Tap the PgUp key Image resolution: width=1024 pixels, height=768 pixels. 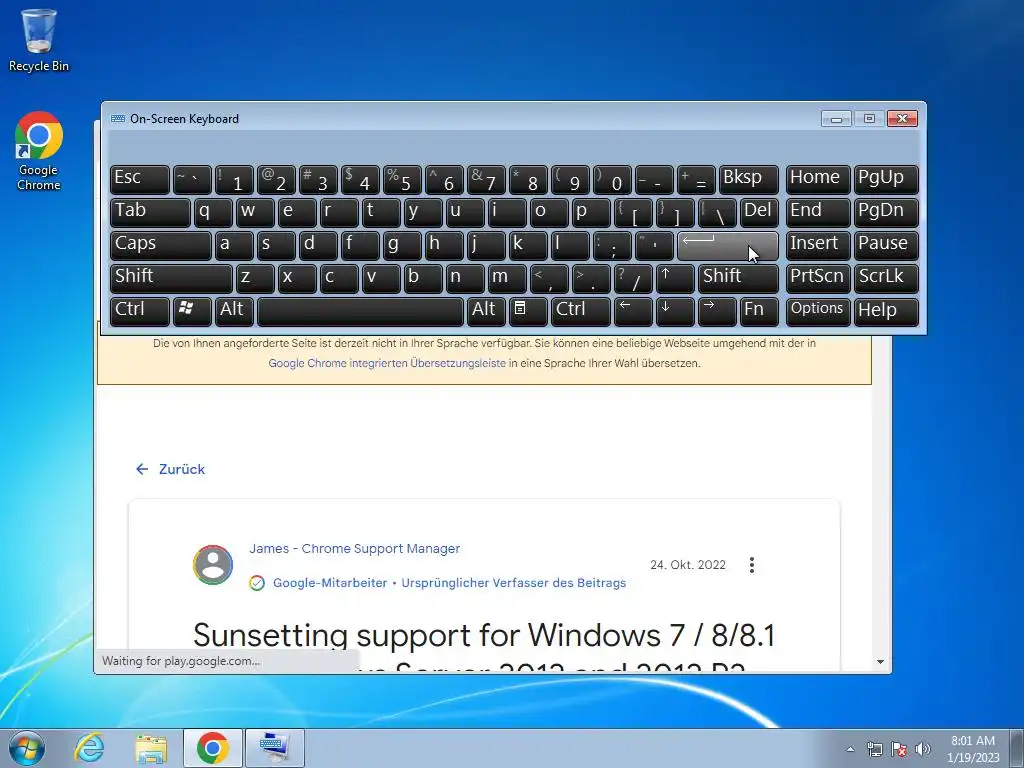(886, 180)
